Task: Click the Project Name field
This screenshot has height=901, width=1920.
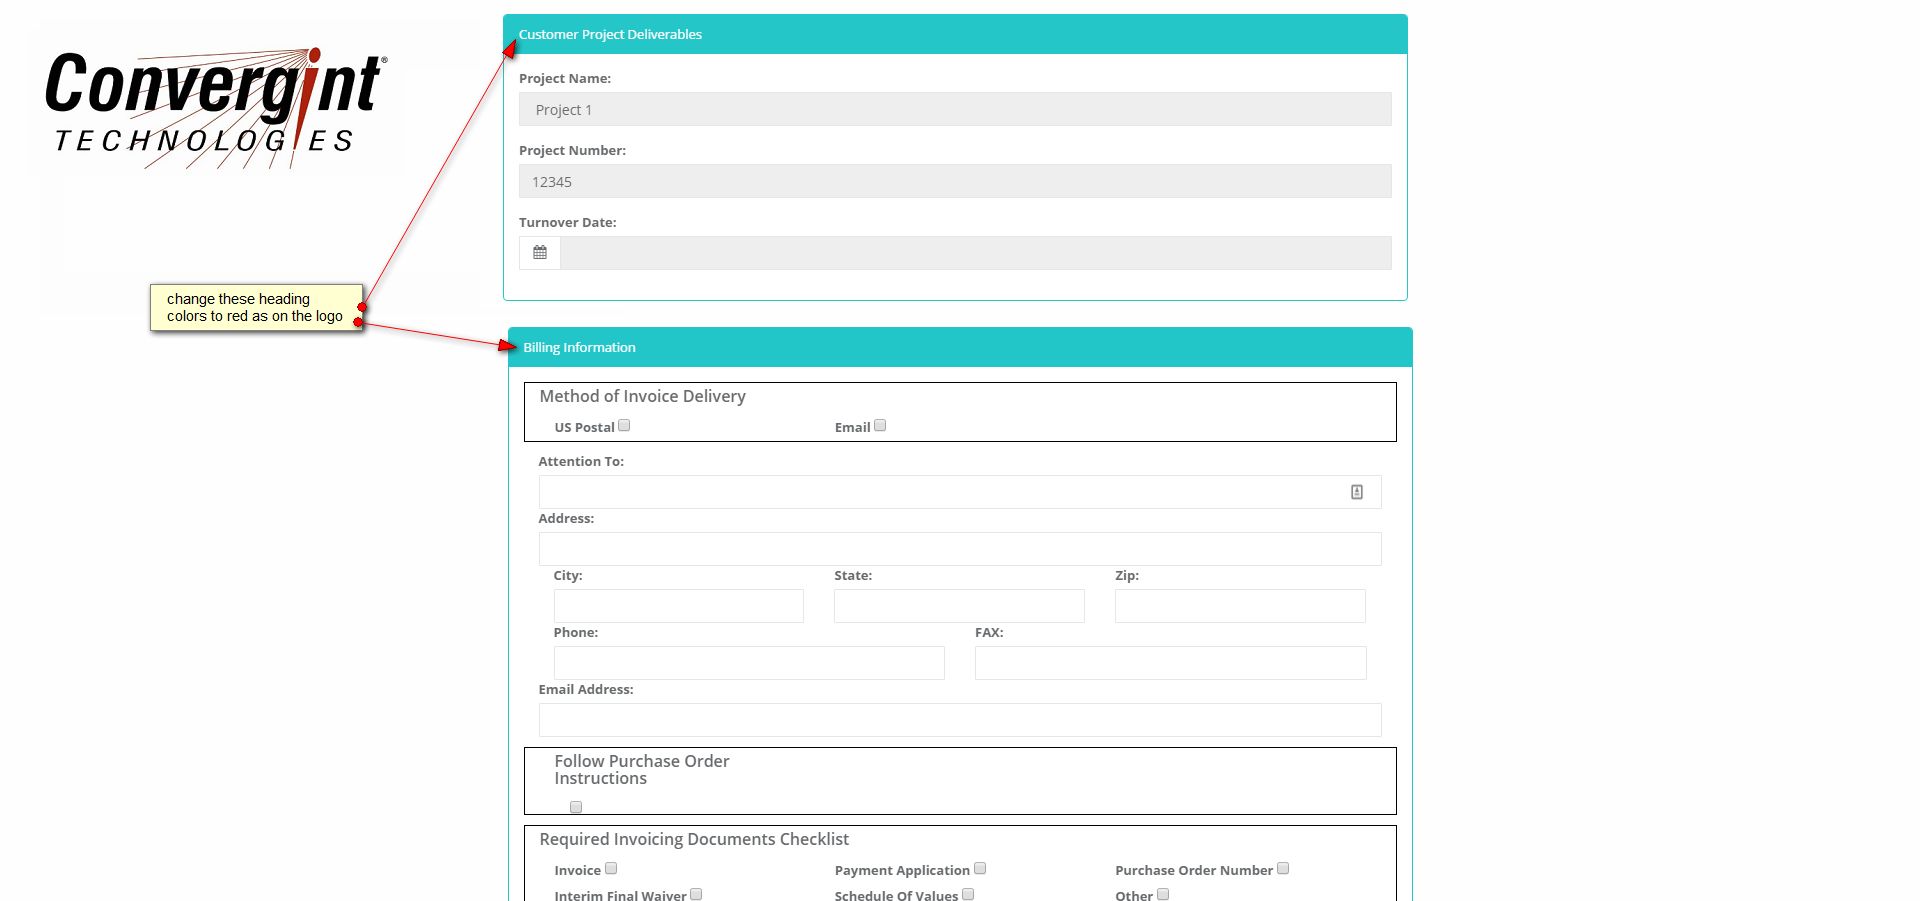Action: pyautogui.click(x=955, y=109)
